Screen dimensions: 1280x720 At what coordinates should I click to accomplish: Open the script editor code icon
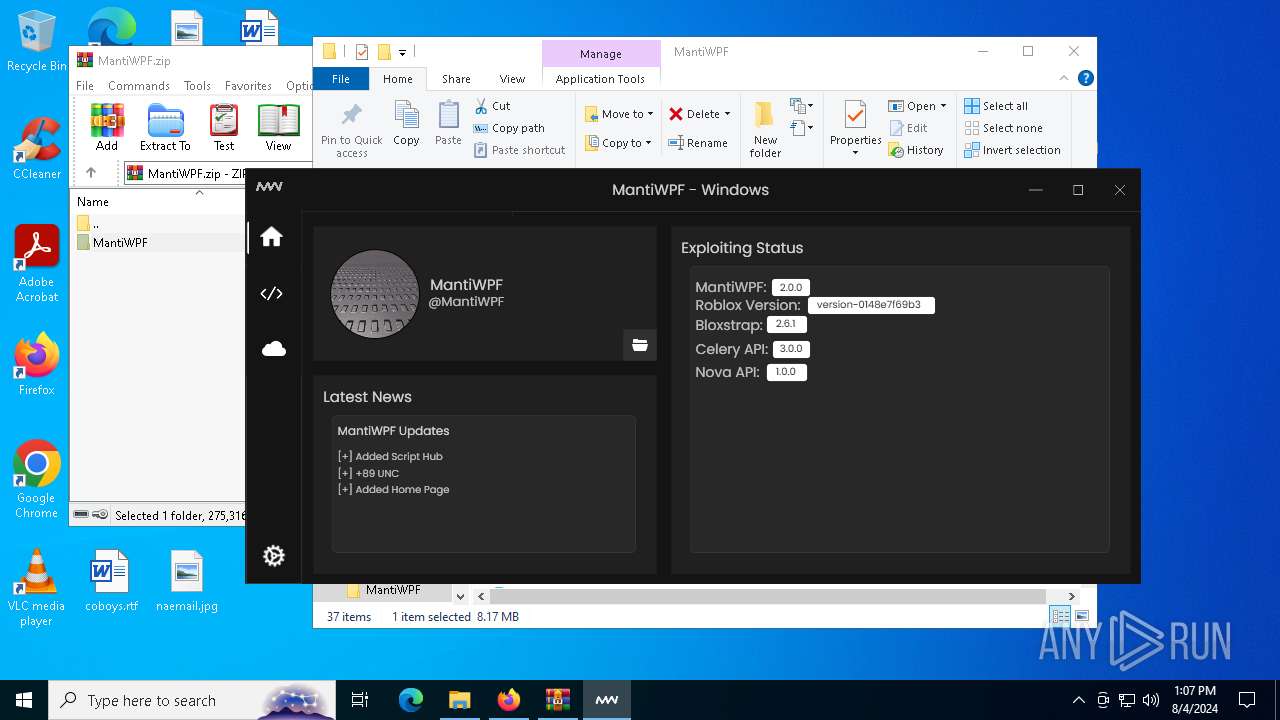point(271,293)
